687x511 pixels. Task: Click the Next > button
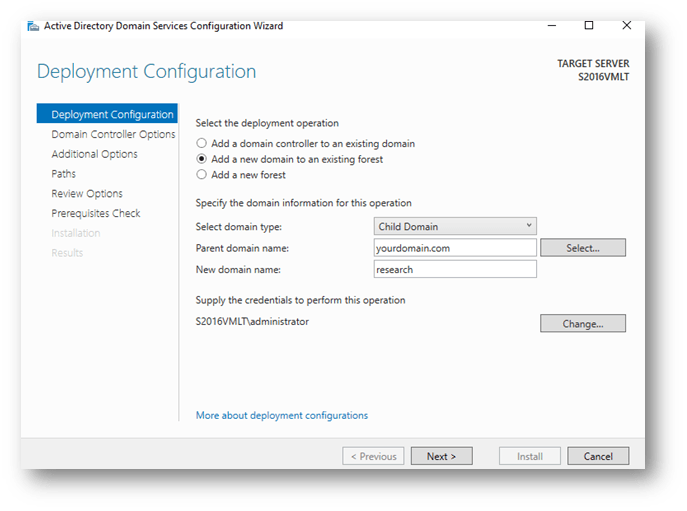click(442, 456)
